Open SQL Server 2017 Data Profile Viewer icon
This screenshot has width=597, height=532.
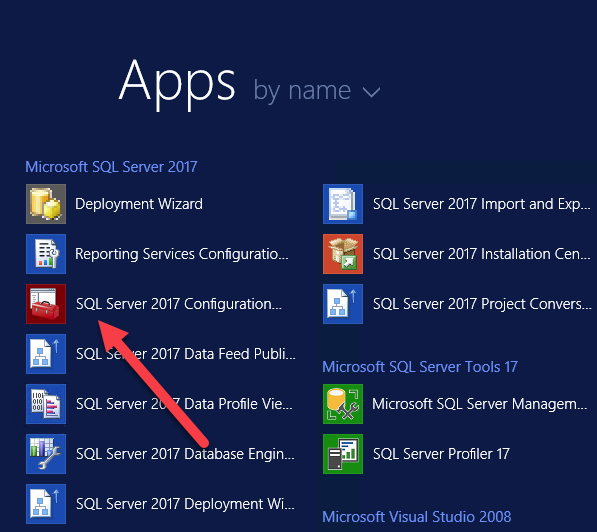[46, 404]
